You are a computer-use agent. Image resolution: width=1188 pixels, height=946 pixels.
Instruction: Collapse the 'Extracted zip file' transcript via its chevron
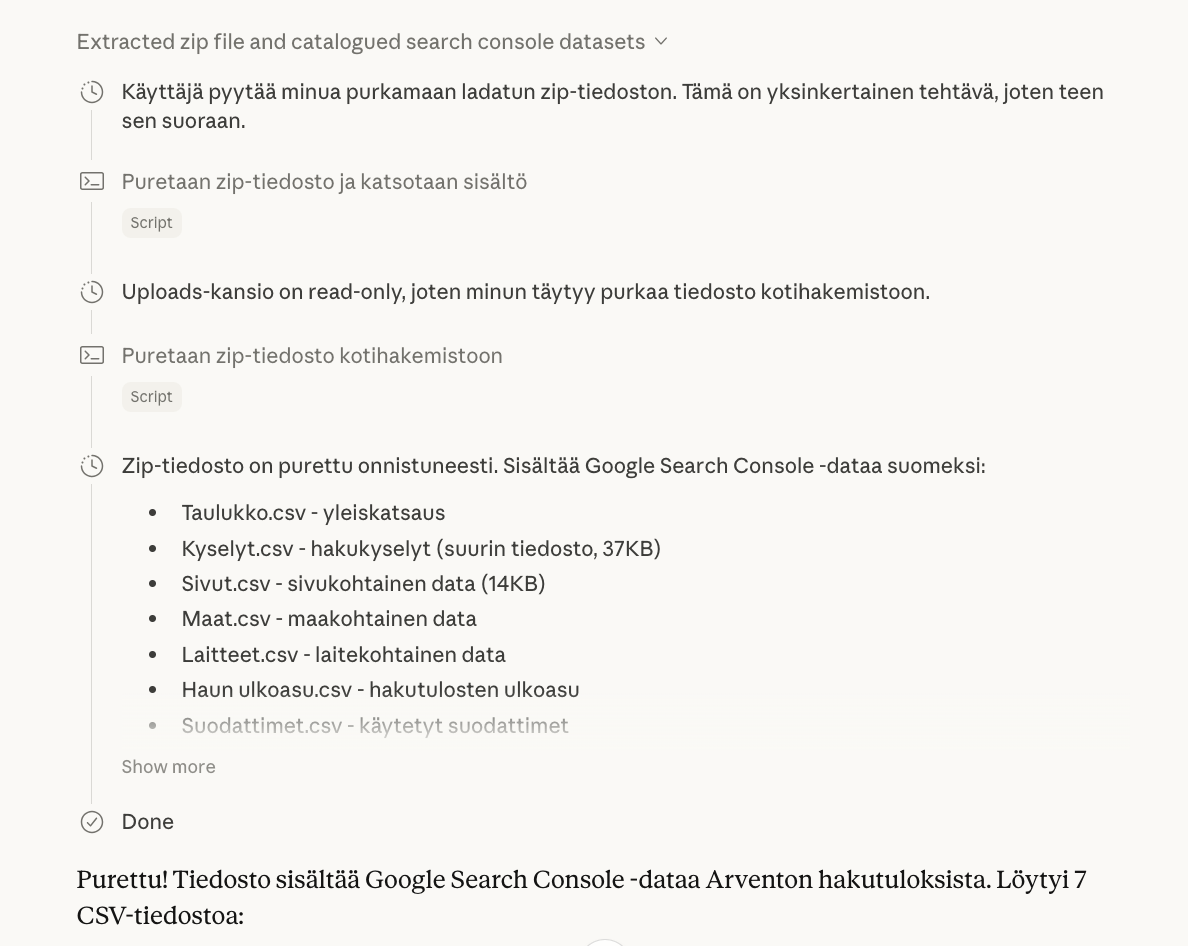click(659, 42)
